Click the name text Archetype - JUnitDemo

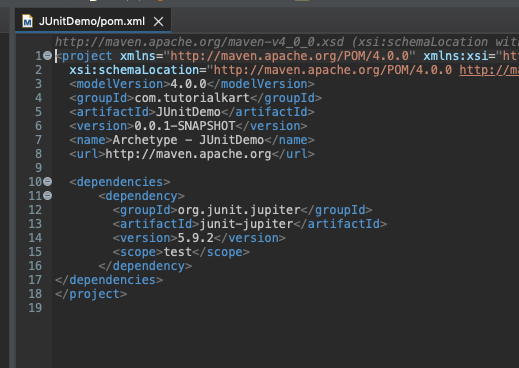tap(188, 140)
